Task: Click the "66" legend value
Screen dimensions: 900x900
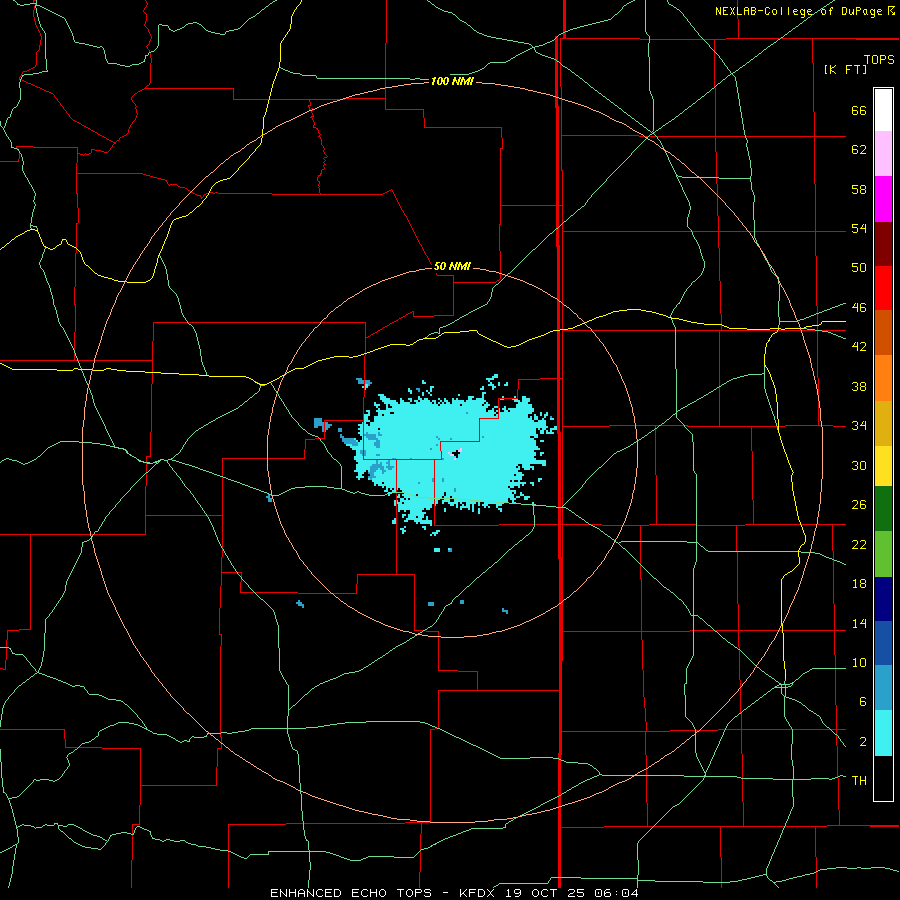Action: (x=859, y=111)
